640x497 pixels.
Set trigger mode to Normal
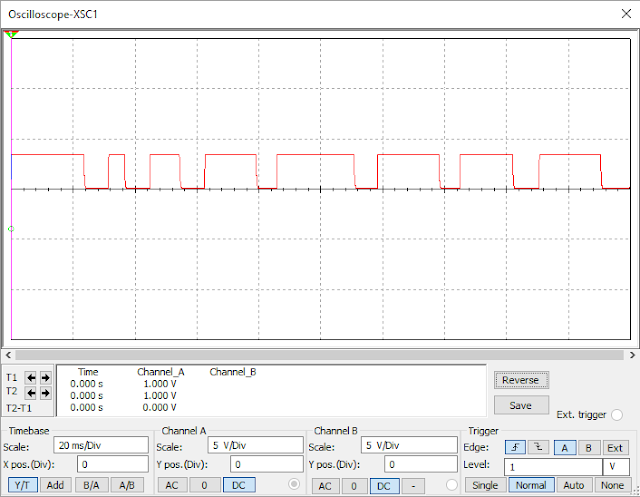[531, 485]
